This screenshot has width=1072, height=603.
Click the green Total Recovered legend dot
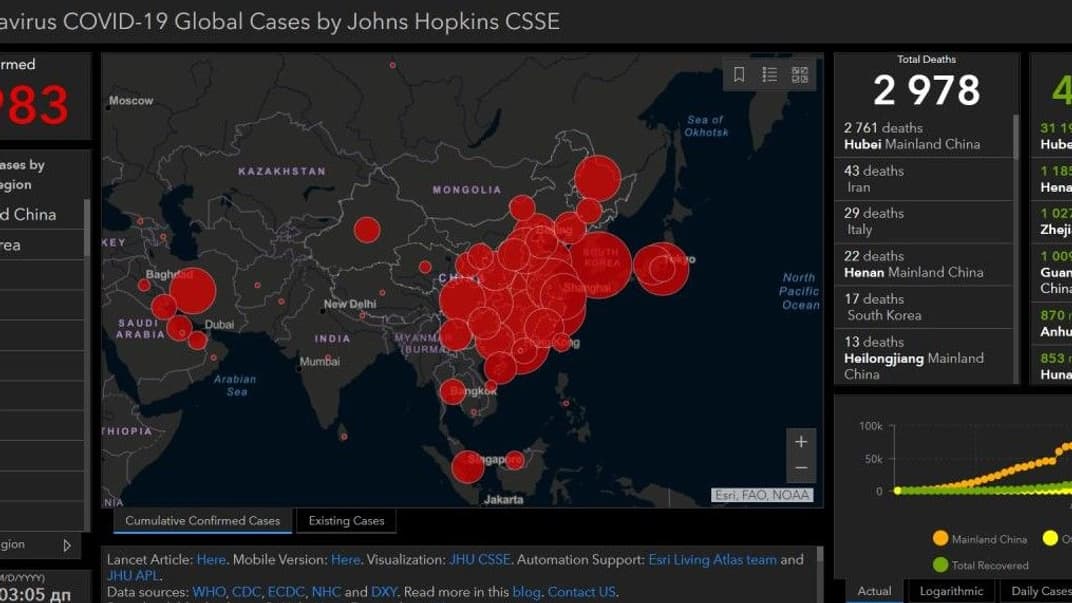pyautogui.click(x=940, y=565)
